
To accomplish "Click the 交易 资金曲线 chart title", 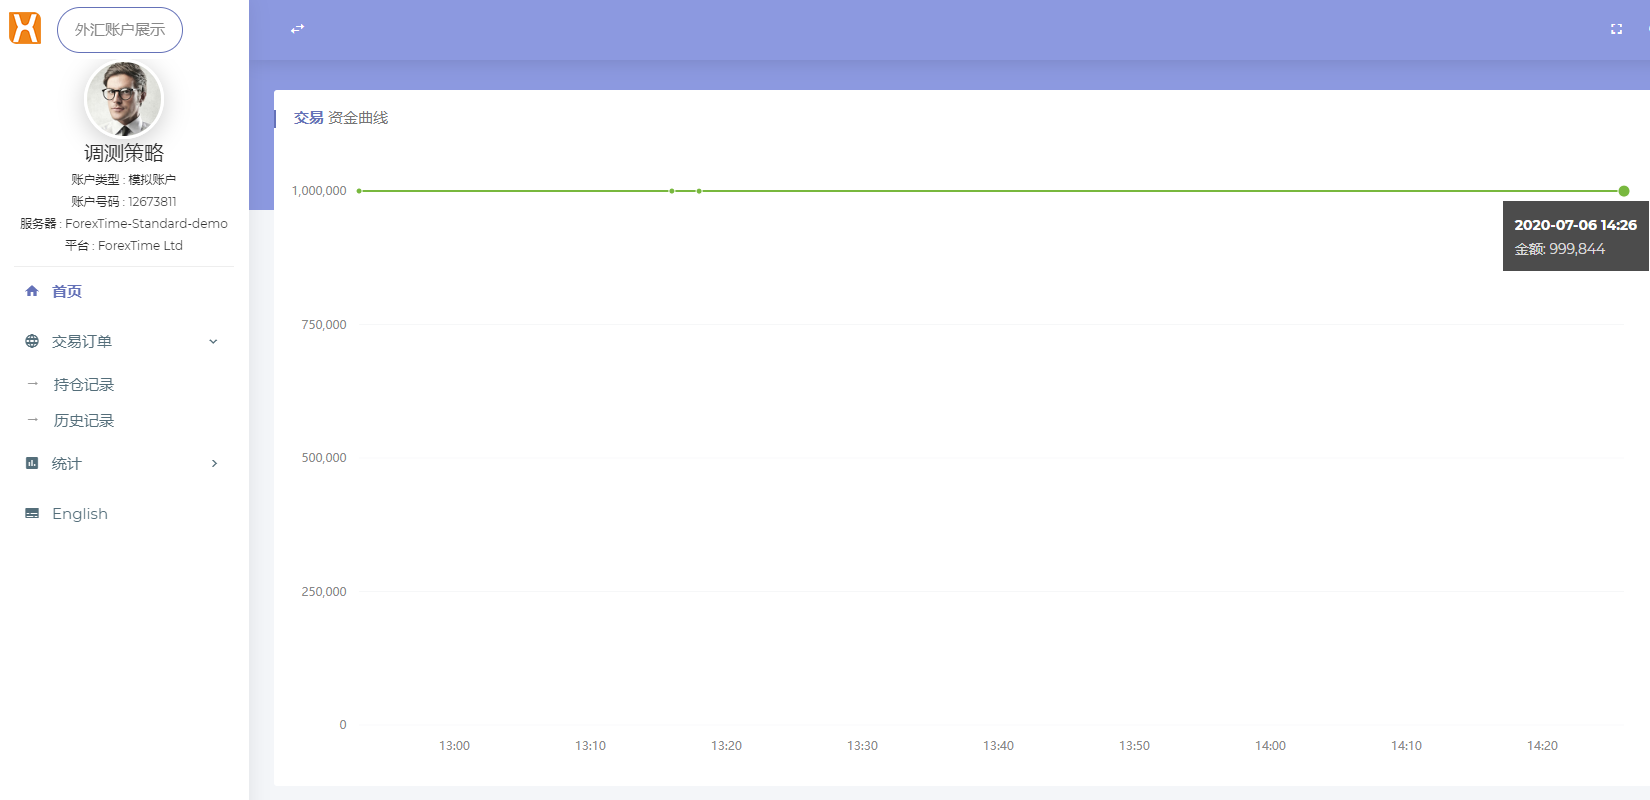I will pos(341,117).
